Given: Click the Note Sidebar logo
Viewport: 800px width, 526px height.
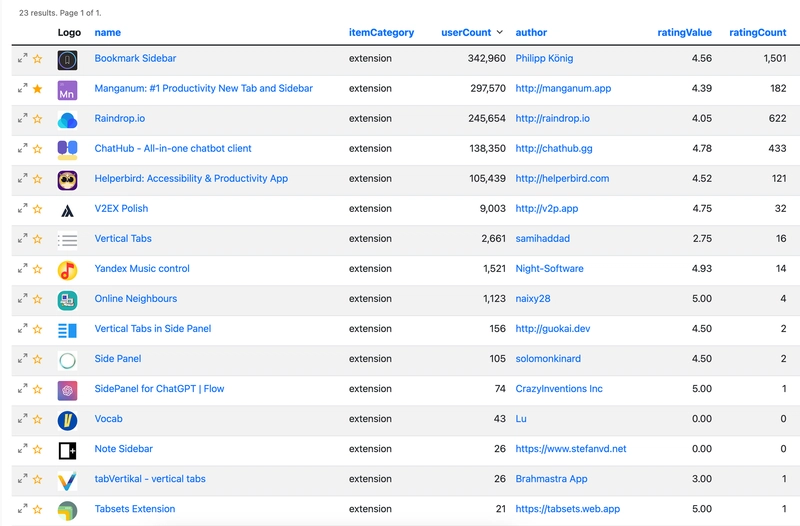Looking at the screenshot, I should click(67, 451).
